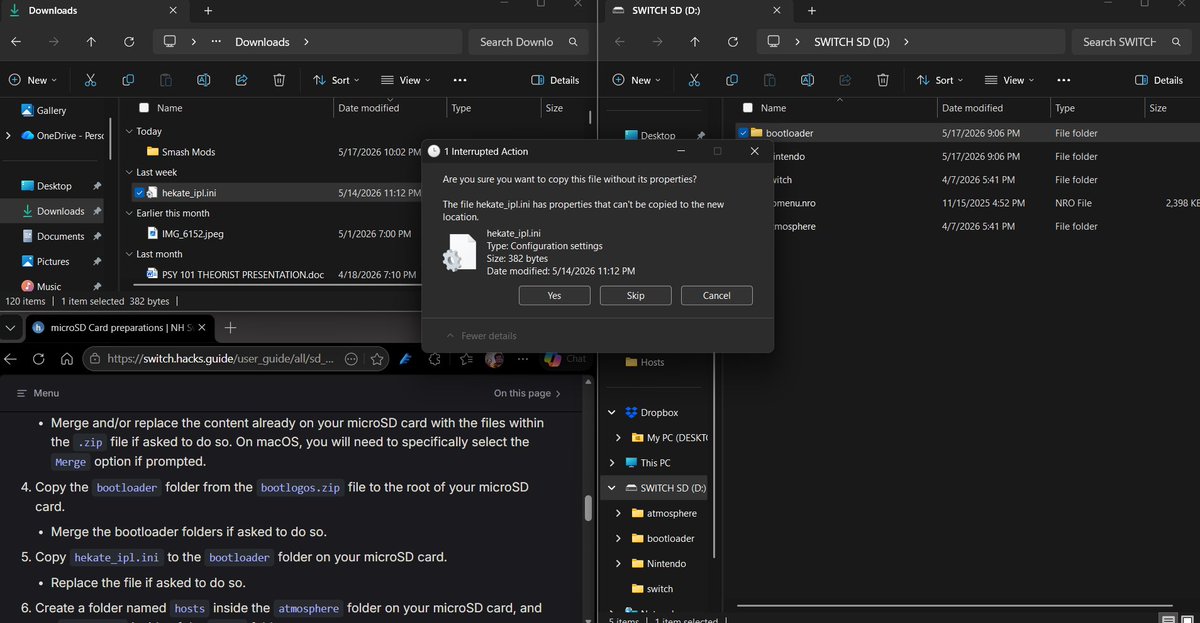
Task: Share icon in Downloads window toolbar
Action: (242, 80)
